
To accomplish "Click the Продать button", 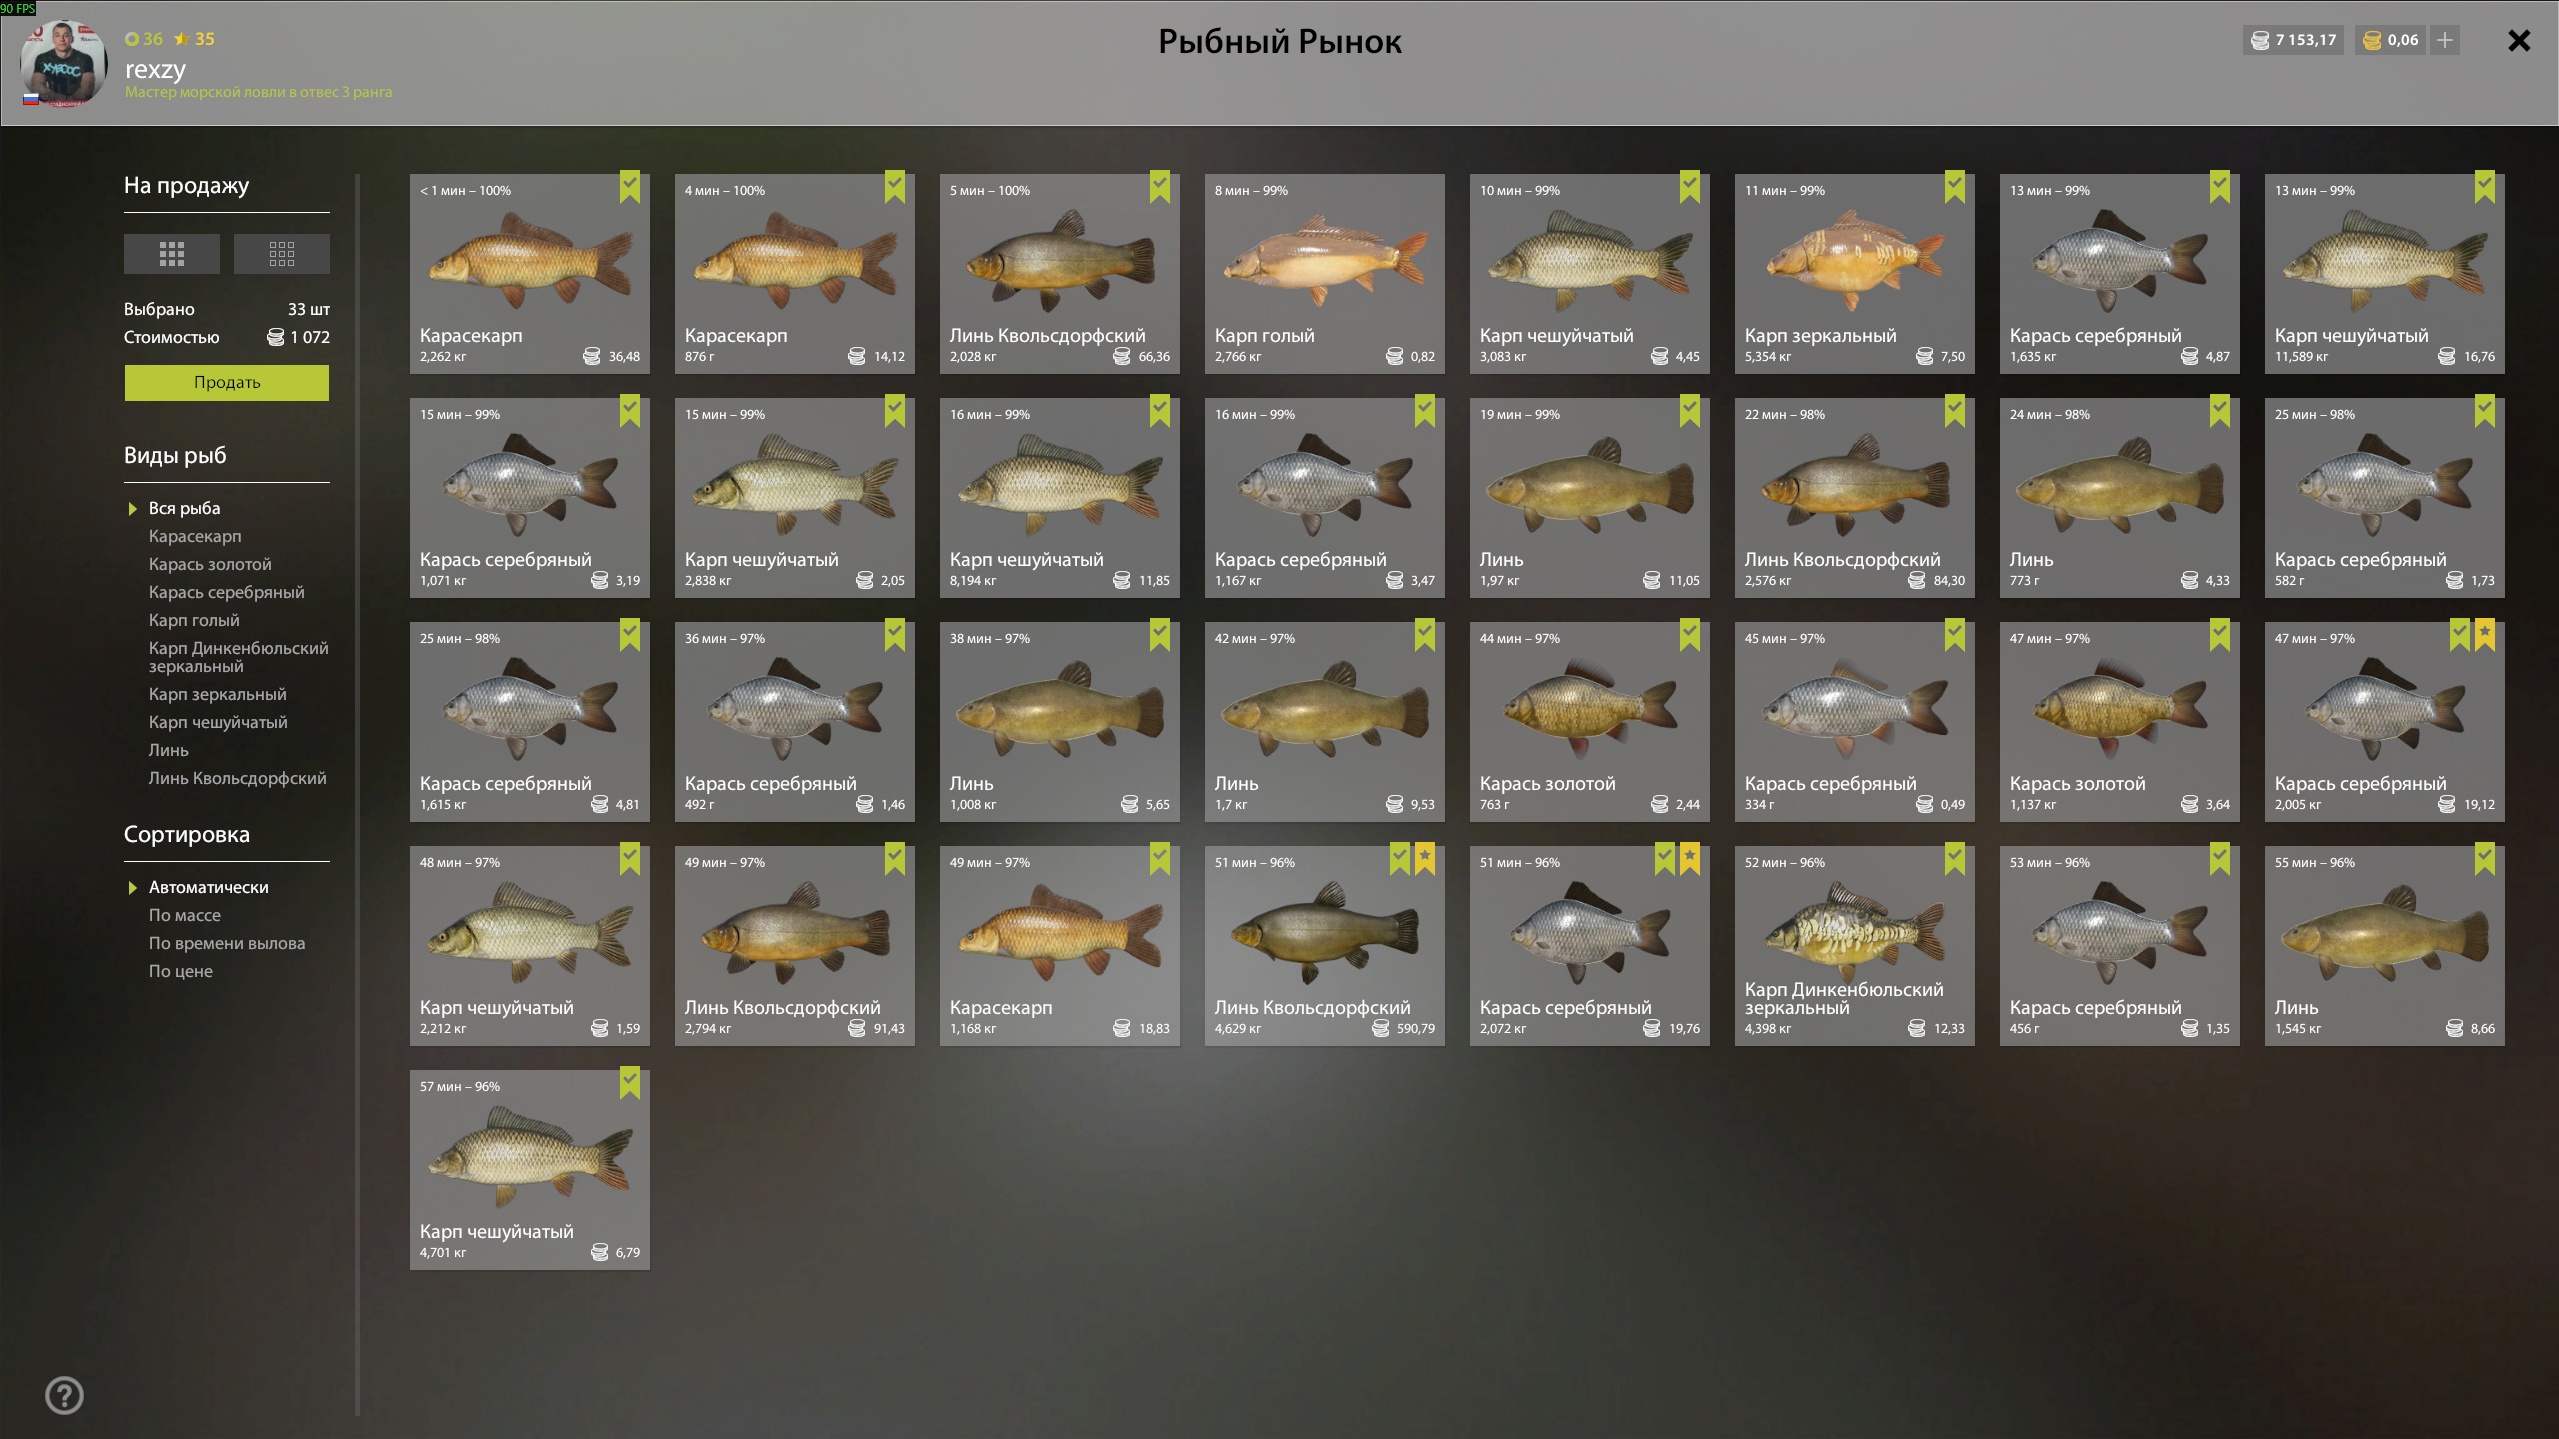I will (x=227, y=382).
